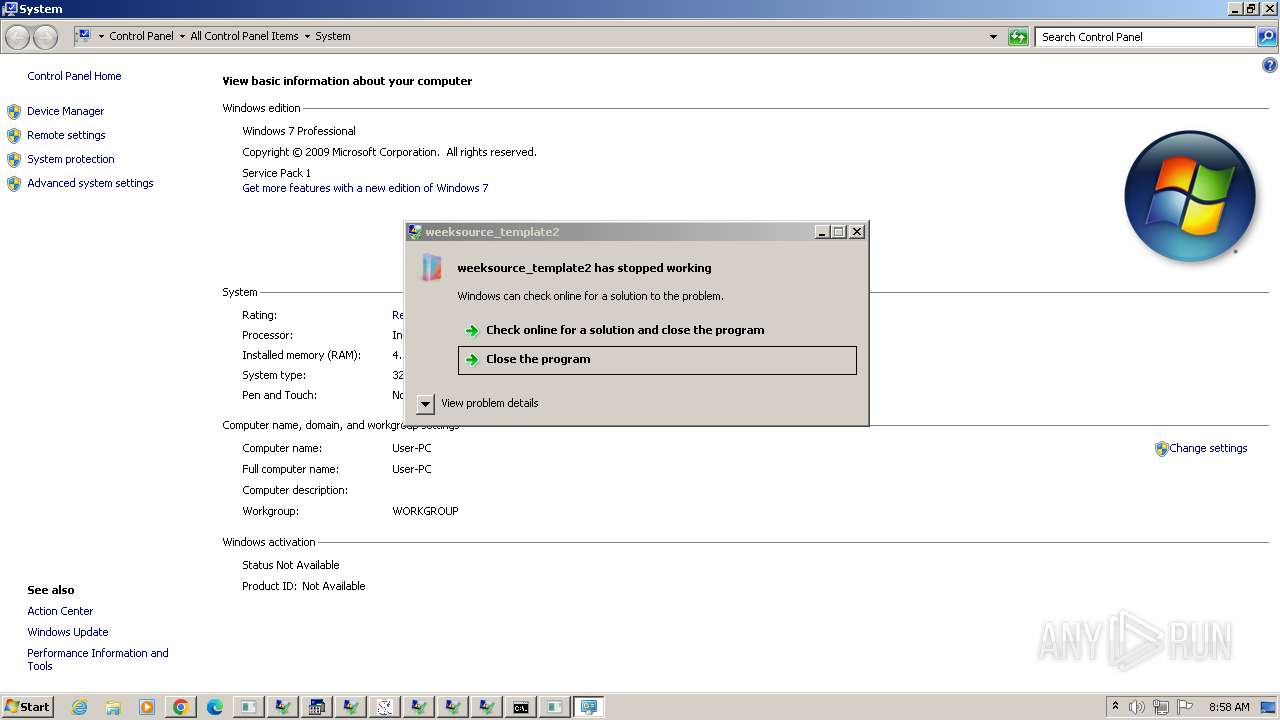Image resolution: width=1280 pixels, height=720 pixels.
Task: Open Windows Explorer folder in taskbar
Action: click(x=113, y=707)
